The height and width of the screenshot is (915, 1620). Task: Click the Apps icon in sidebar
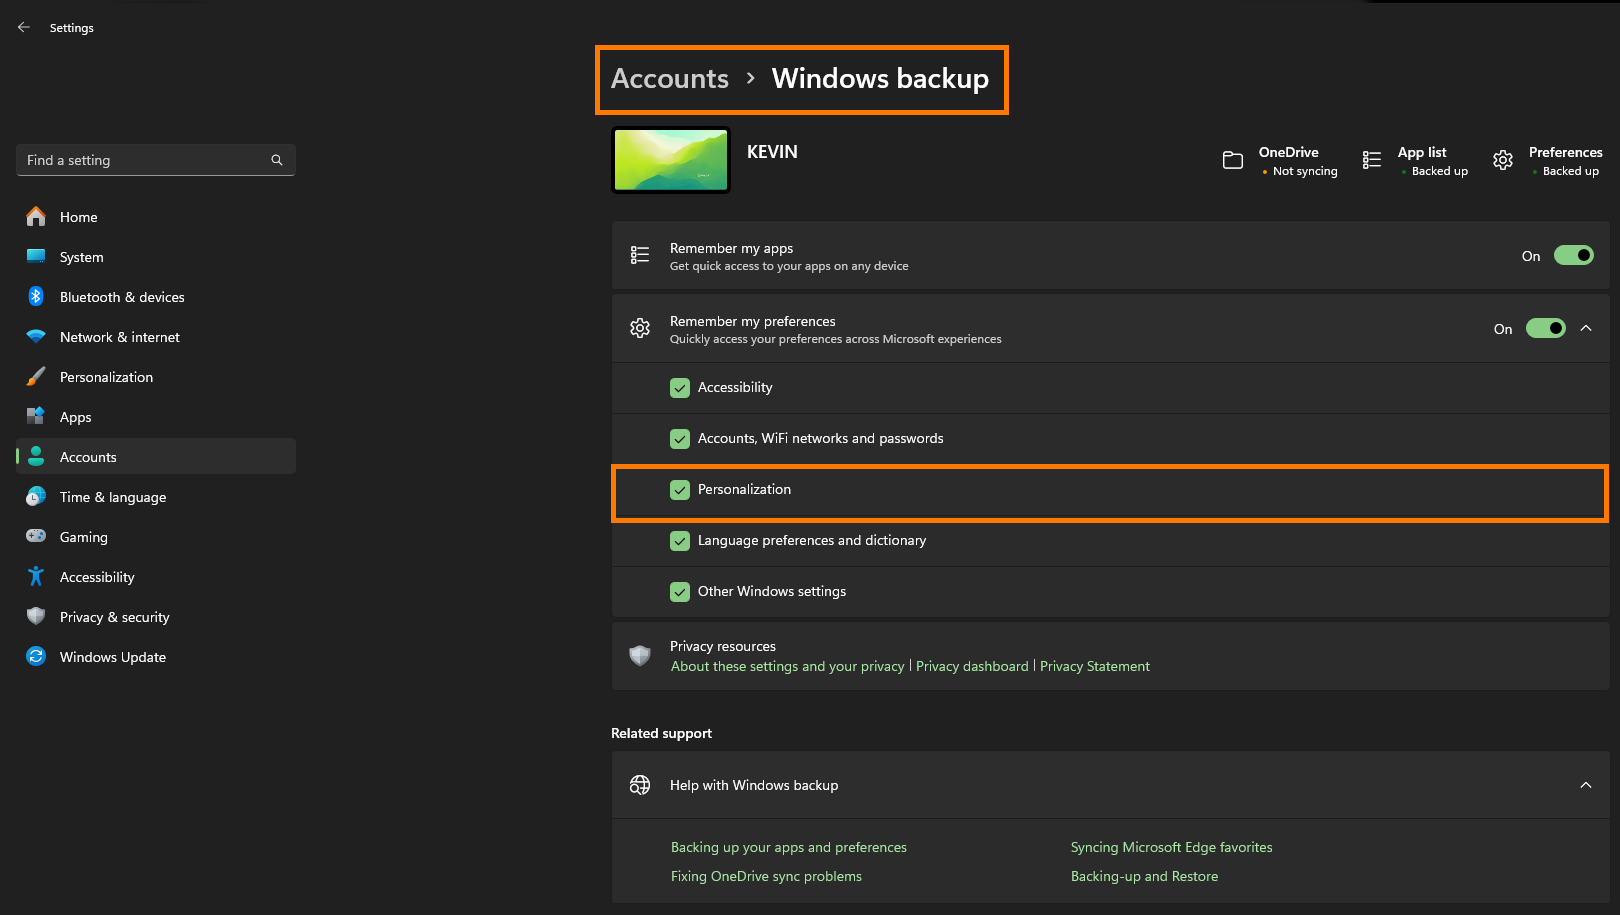tap(36, 416)
